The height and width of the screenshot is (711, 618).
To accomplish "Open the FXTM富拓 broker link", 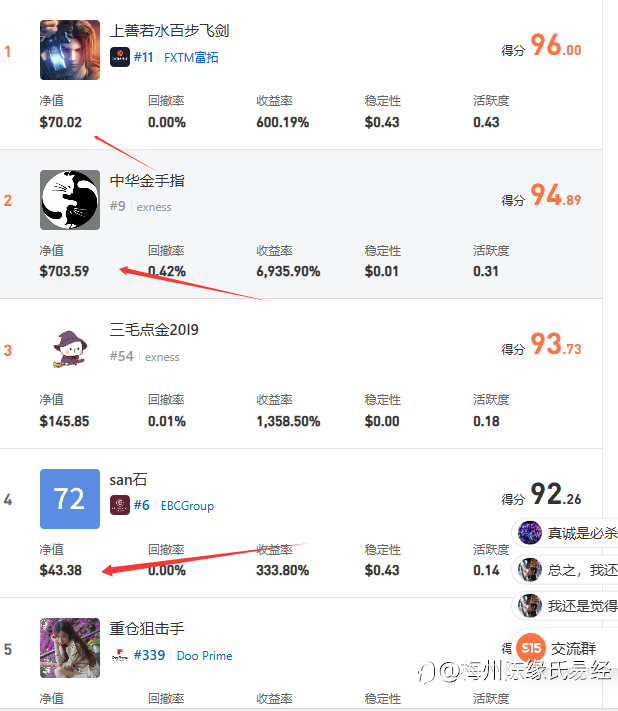I will [191, 58].
